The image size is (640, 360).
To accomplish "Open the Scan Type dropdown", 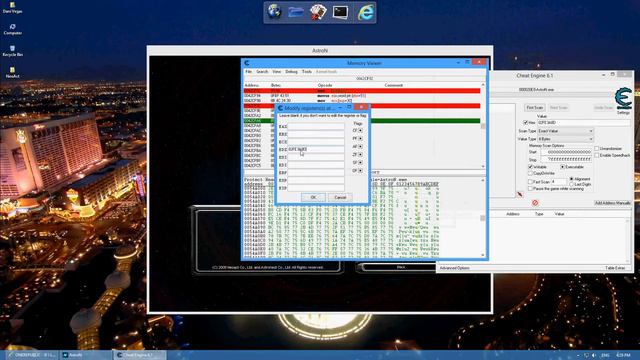I will [565, 131].
